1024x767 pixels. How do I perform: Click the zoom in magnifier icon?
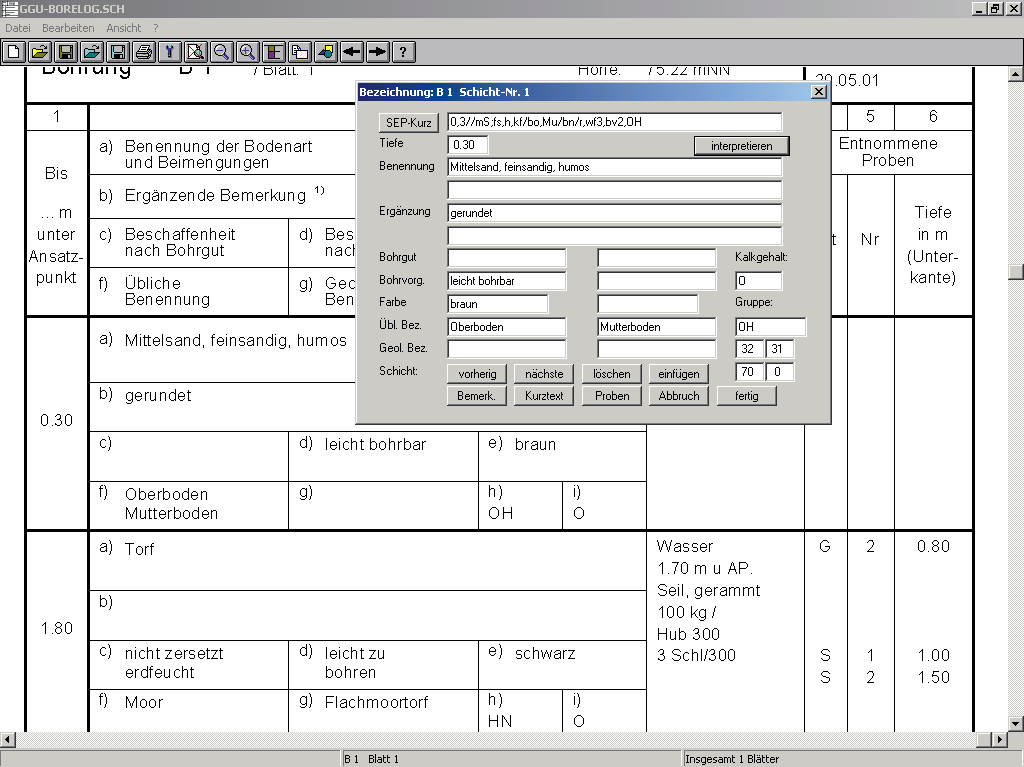coord(248,52)
